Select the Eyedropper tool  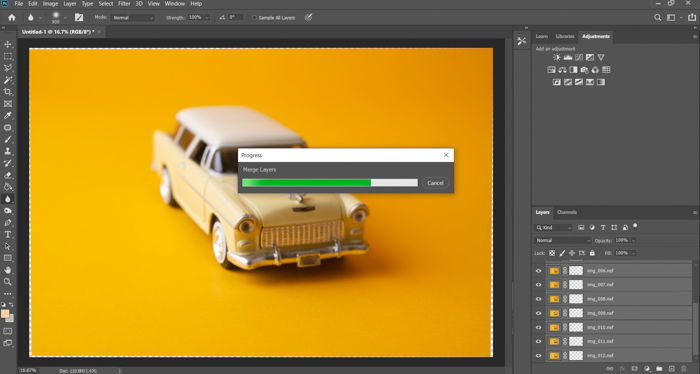click(8, 116)
